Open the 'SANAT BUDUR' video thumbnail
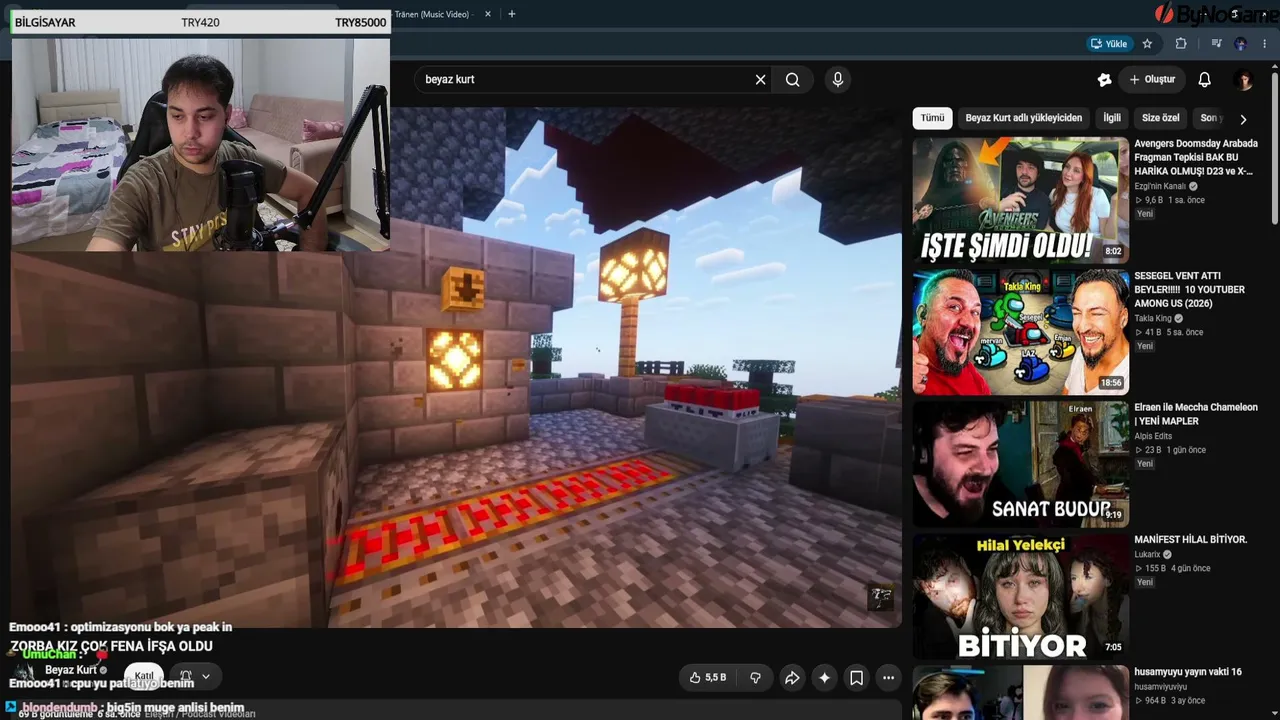This screenshot has width=1280, height=720. click(1020, 463)
